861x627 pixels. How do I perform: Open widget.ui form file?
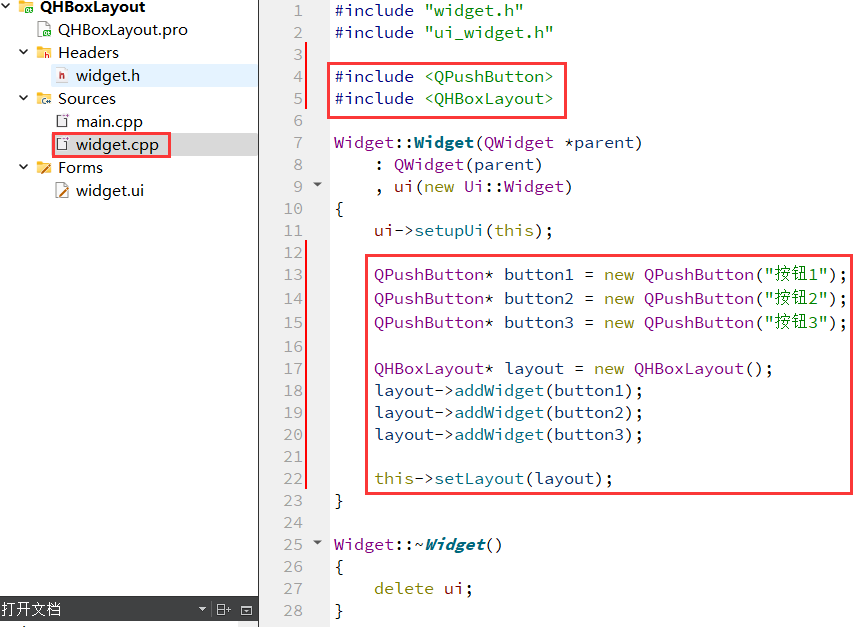click(x=110, y=191)
